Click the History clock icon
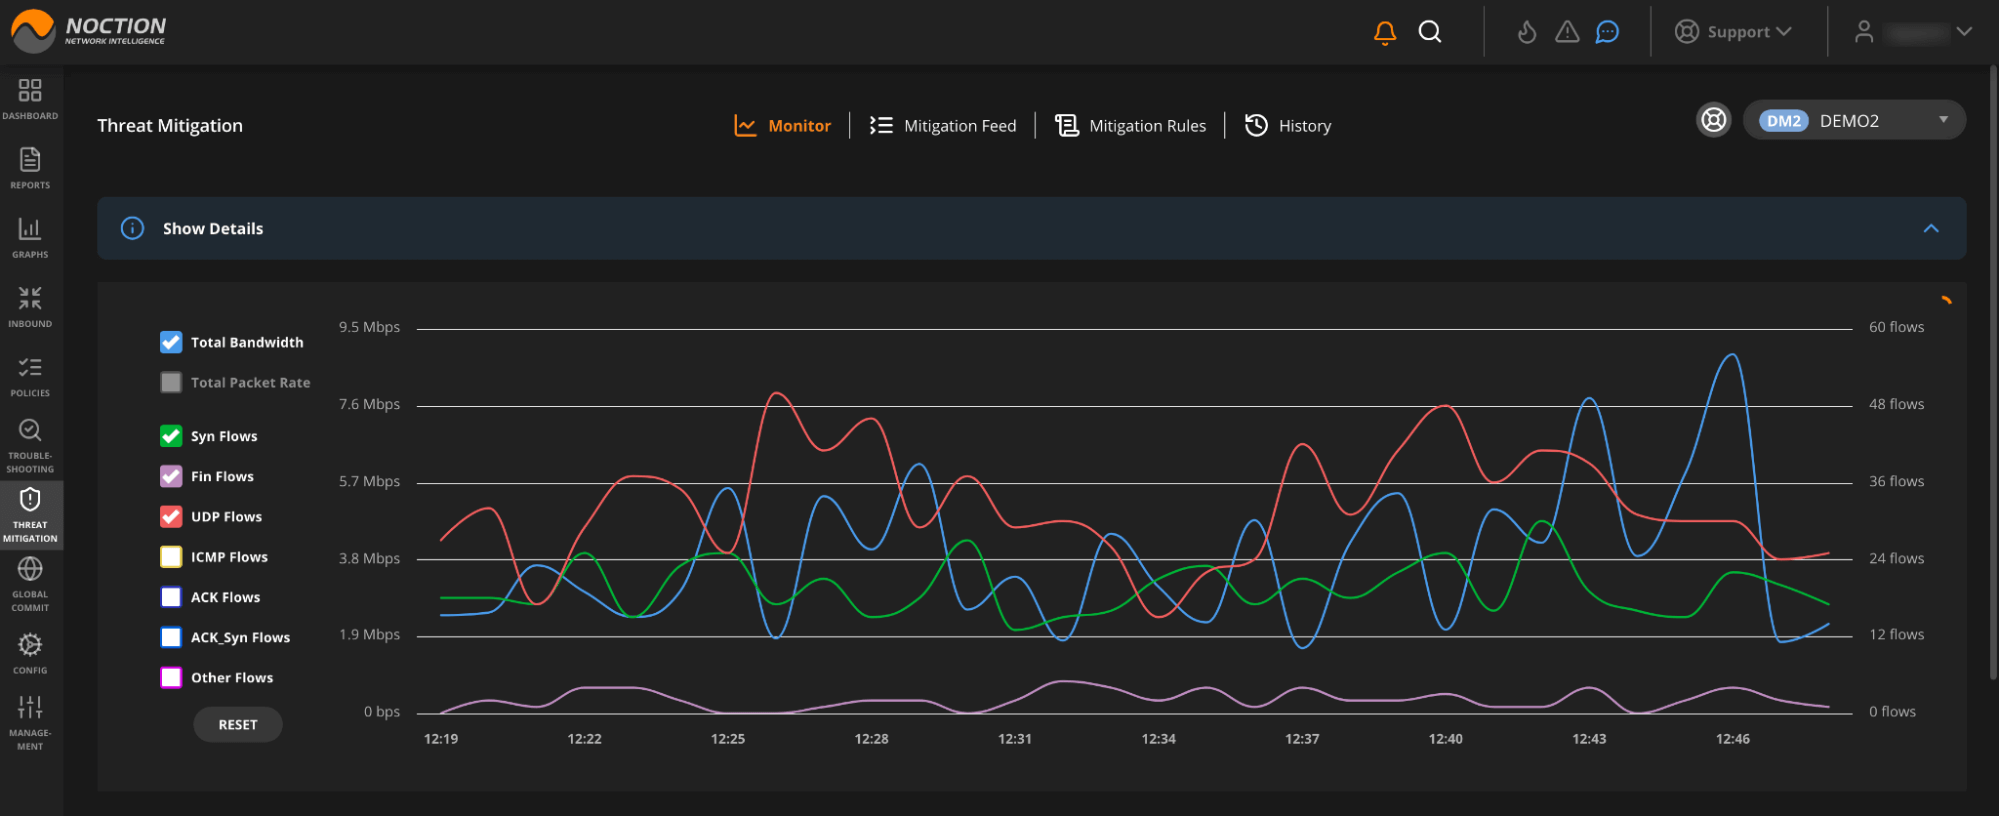 (1256, 125)
